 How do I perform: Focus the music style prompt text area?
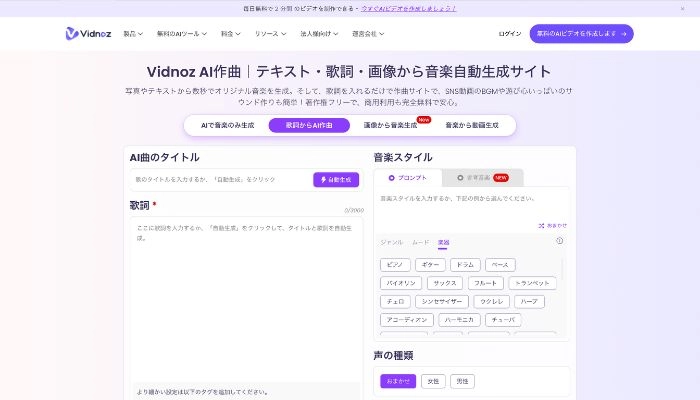(x=471, y=208)
